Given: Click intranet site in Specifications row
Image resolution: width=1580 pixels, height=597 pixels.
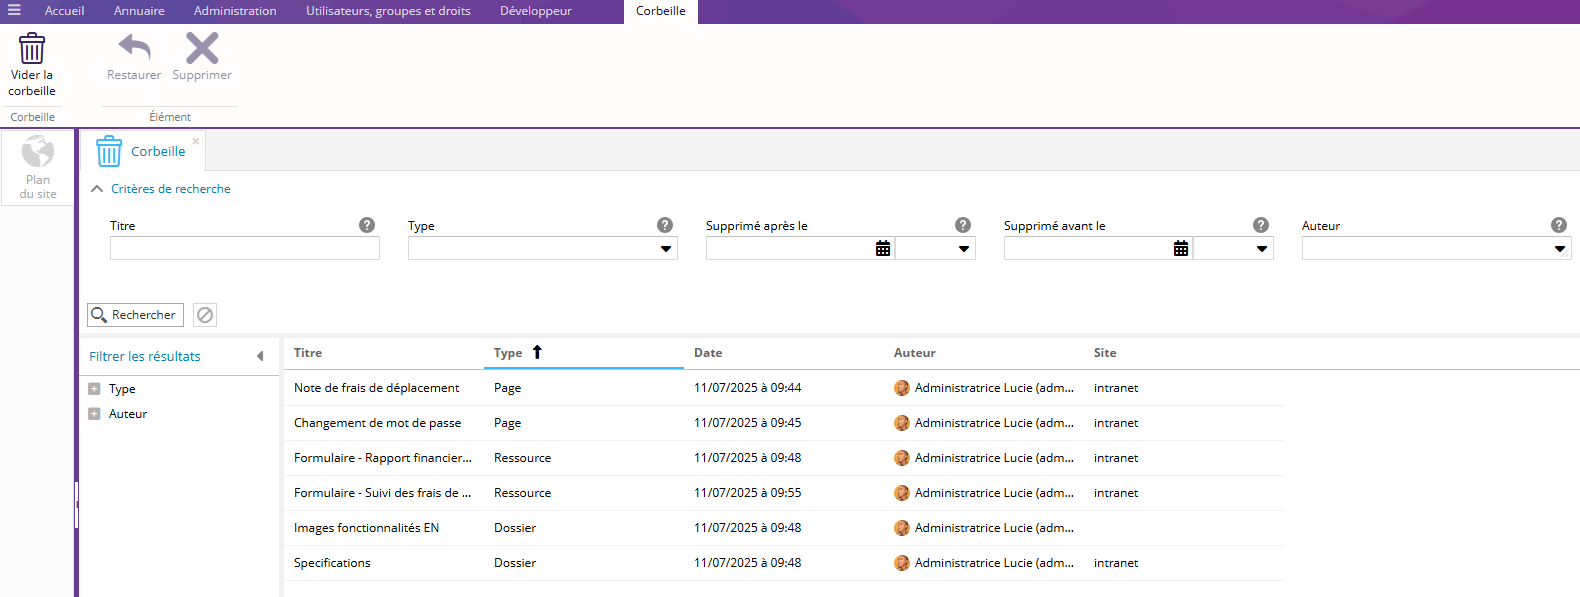Looking at the screenshot, I should 1116,563.
